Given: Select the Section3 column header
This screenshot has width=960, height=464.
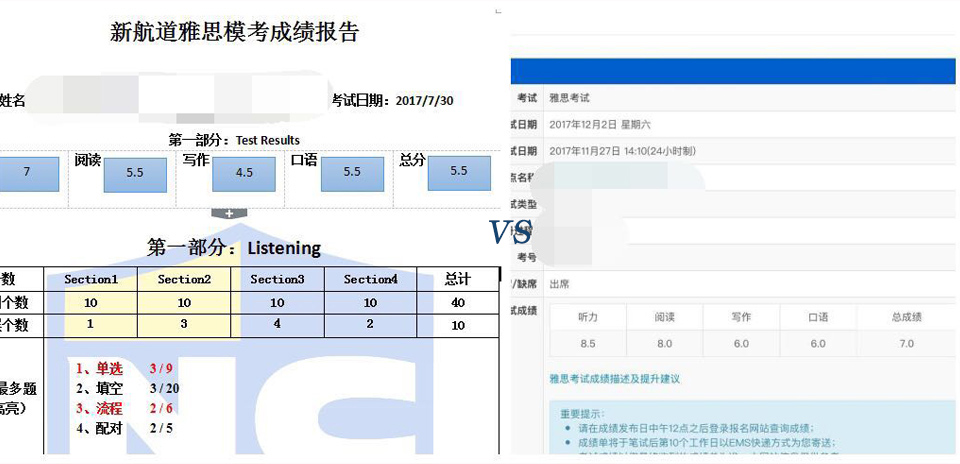Looking at the screenshot, I should (277, 279).
